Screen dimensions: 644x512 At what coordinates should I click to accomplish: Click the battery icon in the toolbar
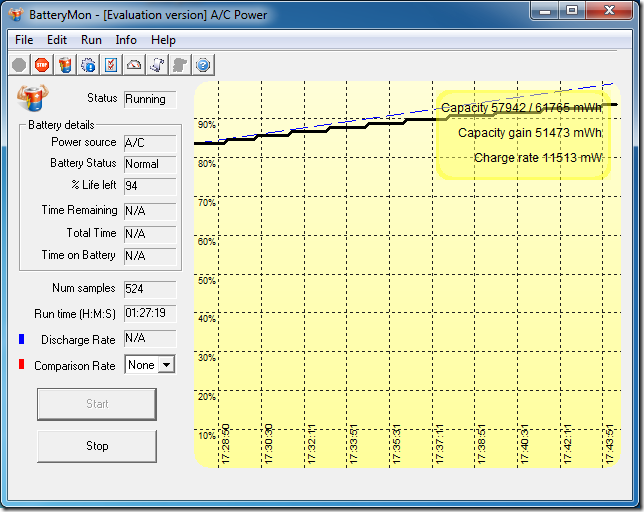65,65
